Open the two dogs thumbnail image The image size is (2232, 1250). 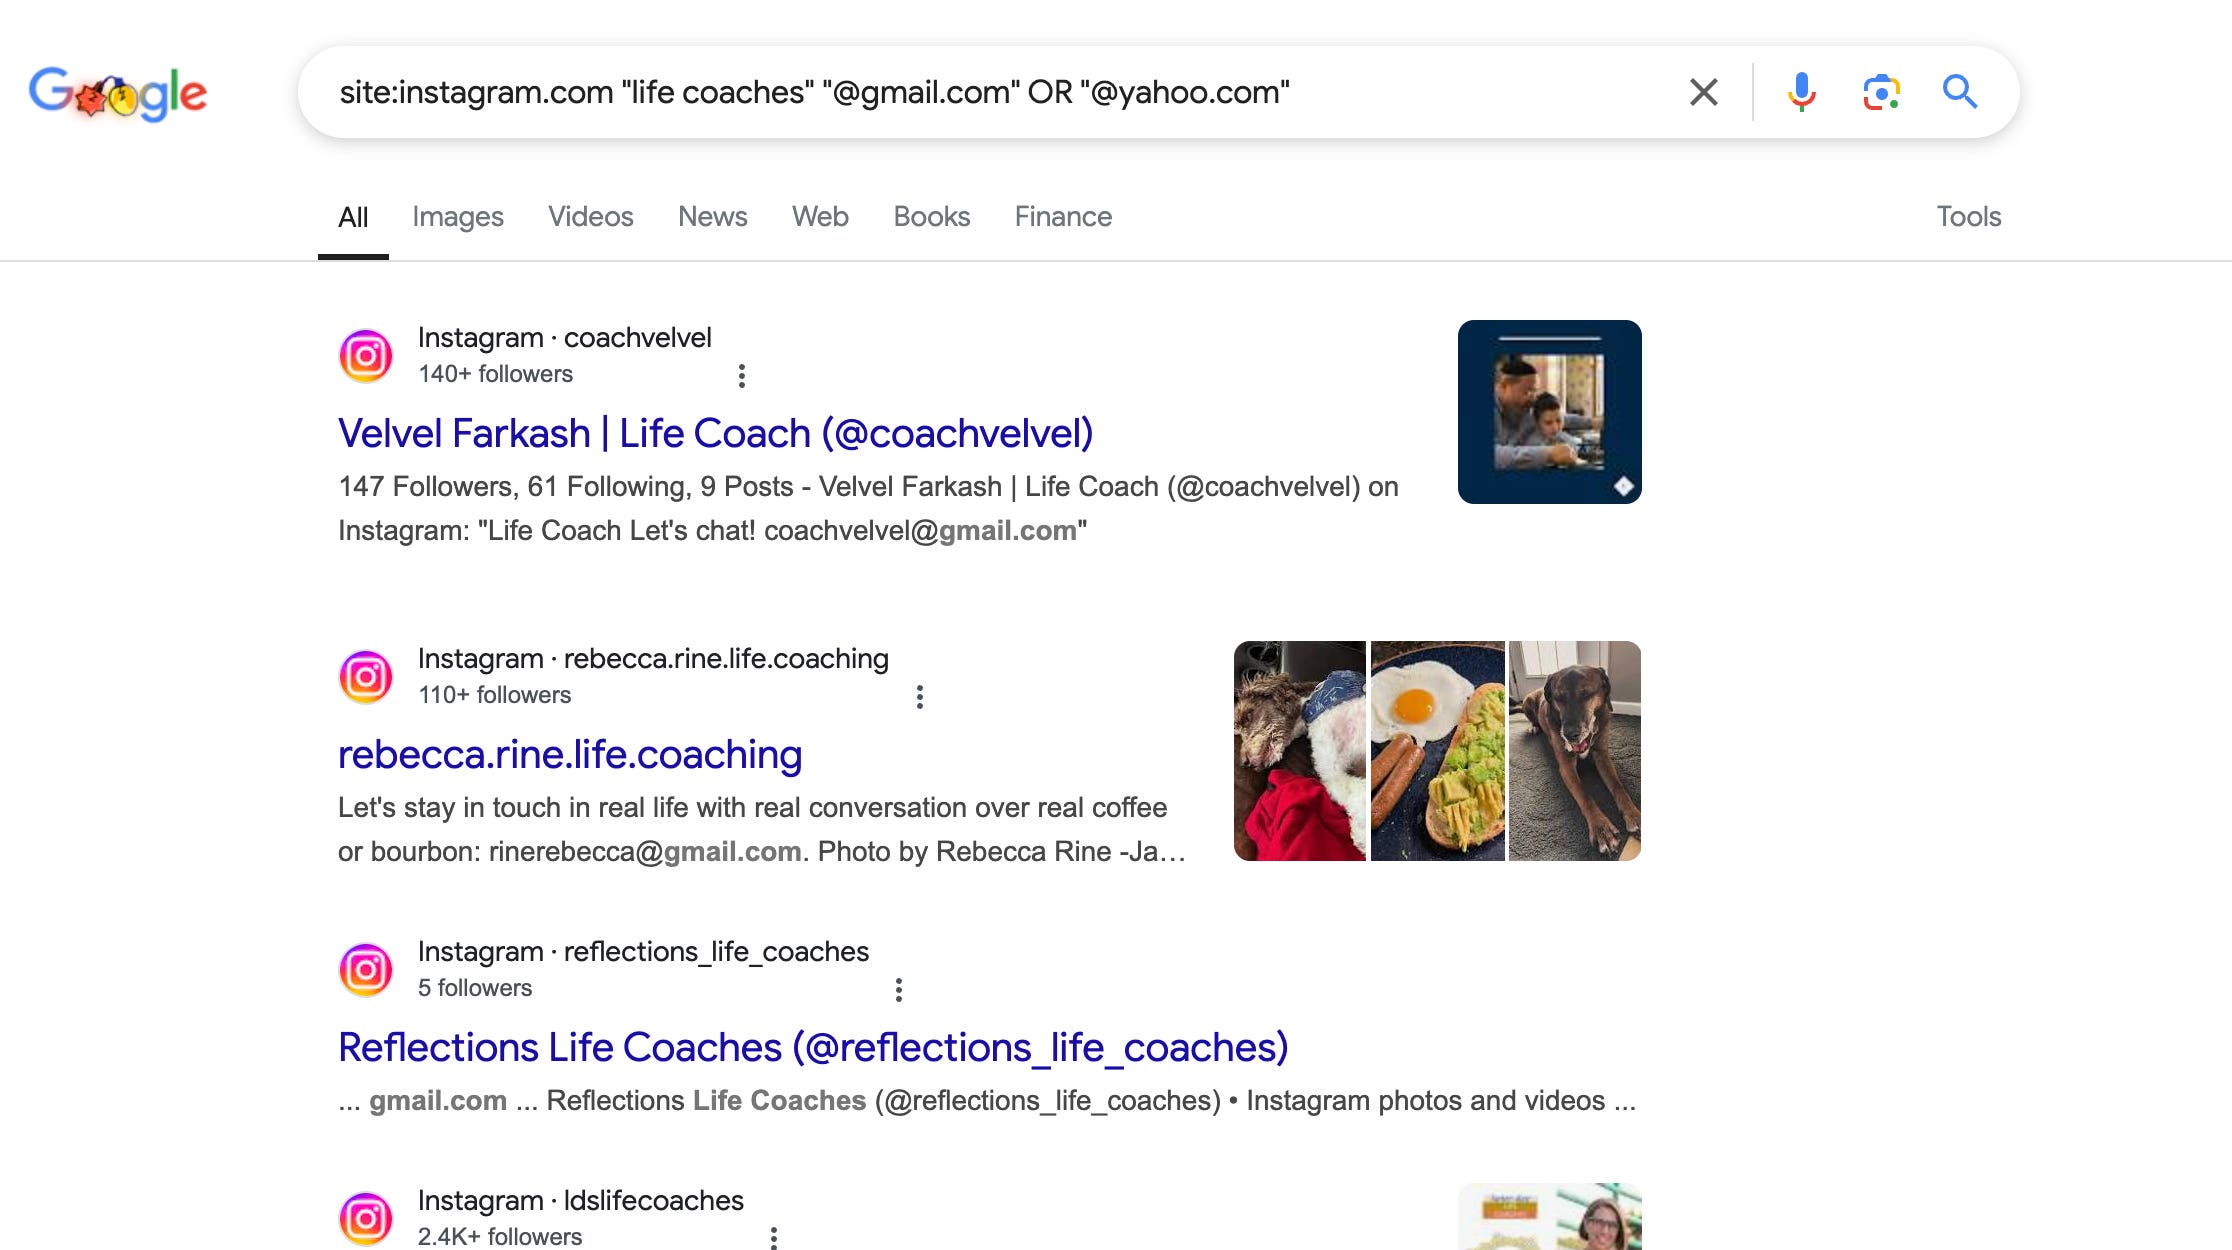tap(1300, 751)
